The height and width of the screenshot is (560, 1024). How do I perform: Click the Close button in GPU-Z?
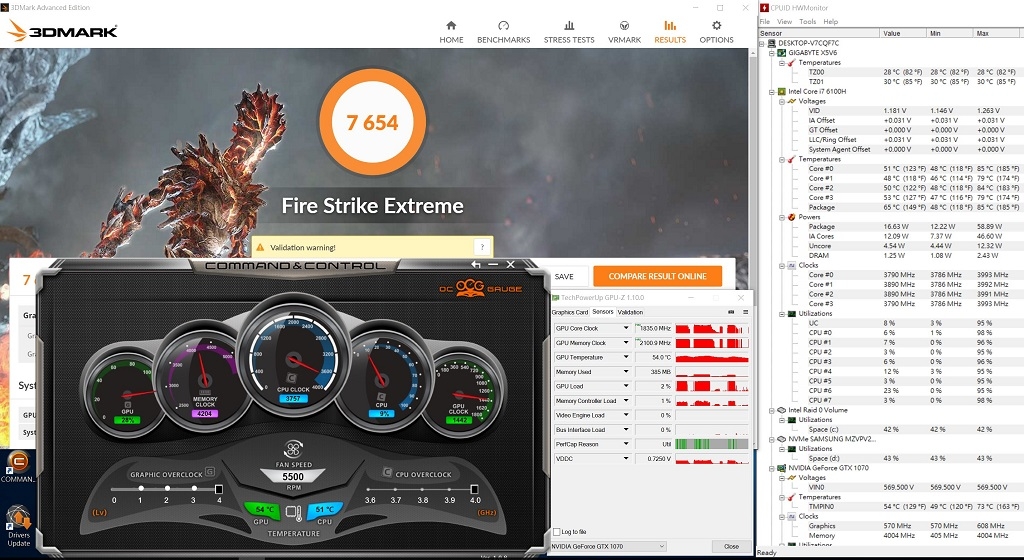click(731, 546)
